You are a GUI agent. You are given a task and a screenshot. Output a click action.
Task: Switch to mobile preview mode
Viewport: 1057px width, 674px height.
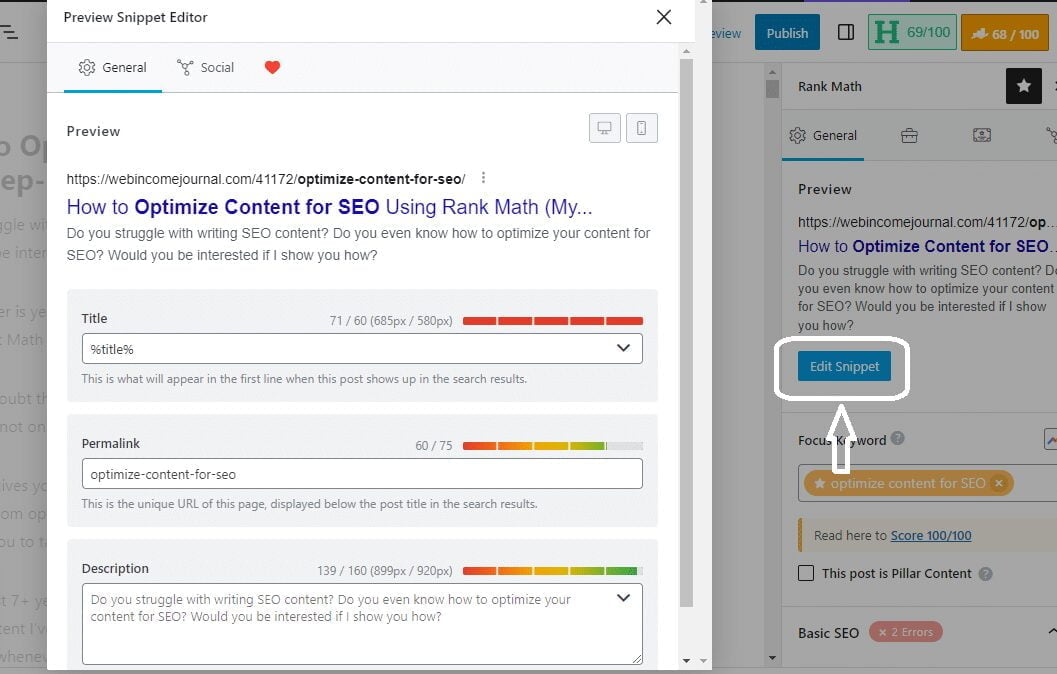point(642,128)
